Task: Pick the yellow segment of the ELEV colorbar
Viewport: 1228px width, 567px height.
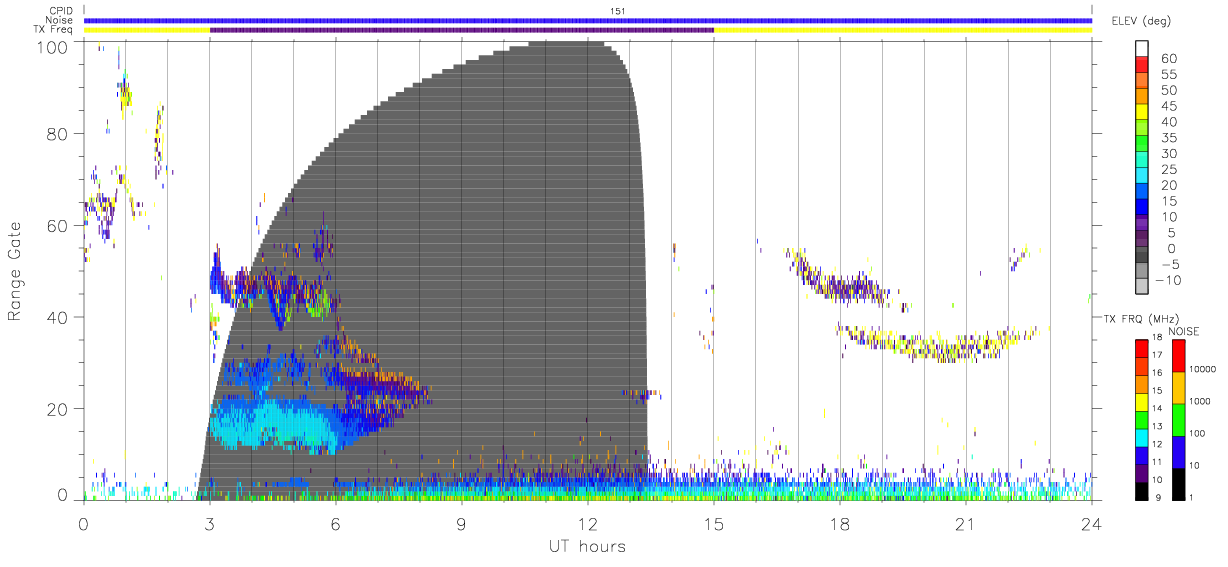Action: [1141, 112]
